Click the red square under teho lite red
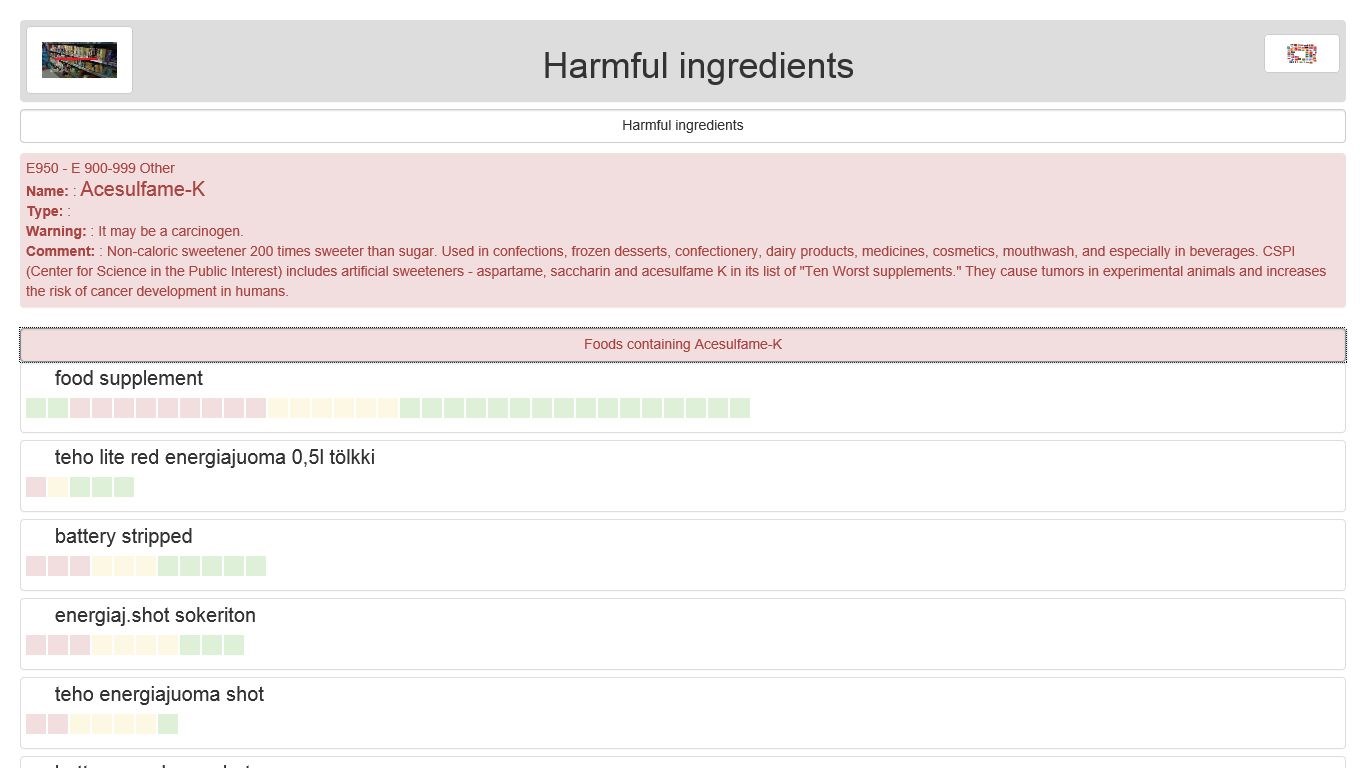The width and height of the screenshot is (1366, 768). 36,487
